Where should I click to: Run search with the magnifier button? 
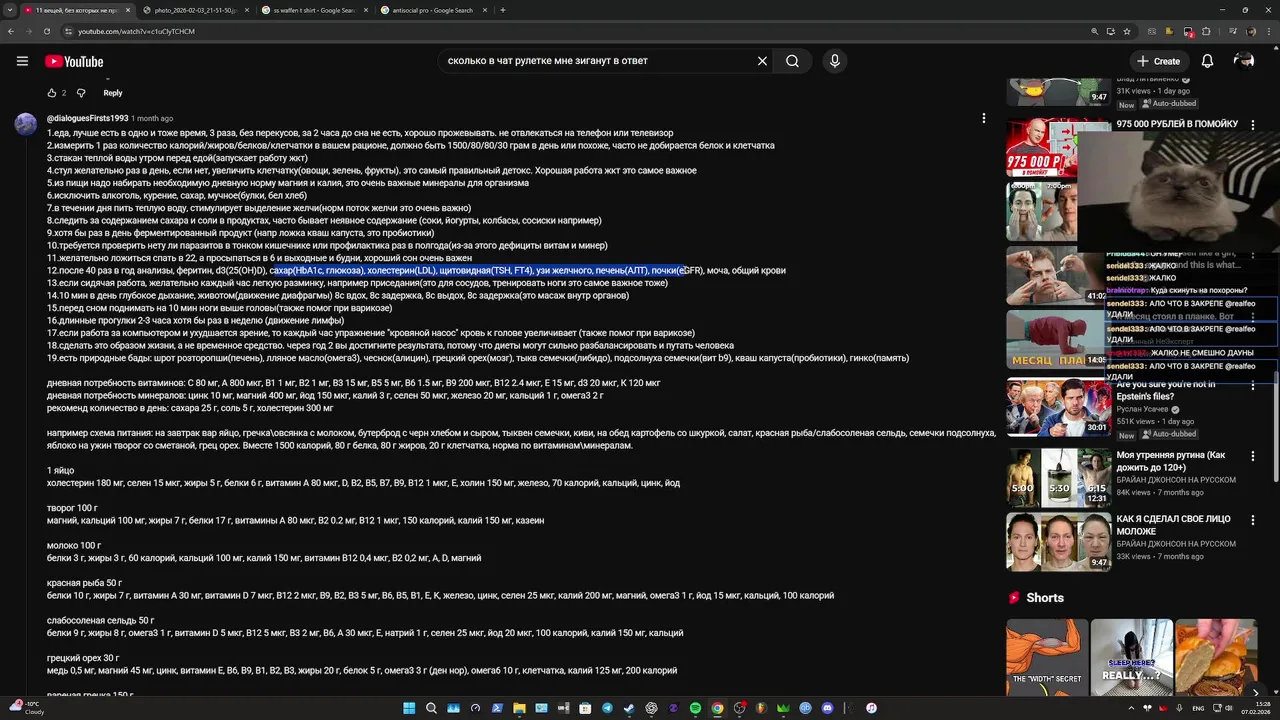tap(792, 61)
